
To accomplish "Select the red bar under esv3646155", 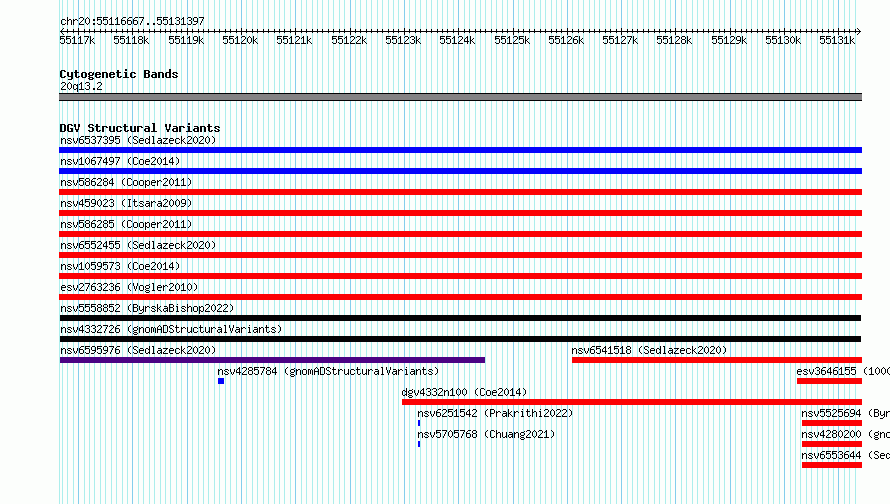I will (x=829, y=381).
